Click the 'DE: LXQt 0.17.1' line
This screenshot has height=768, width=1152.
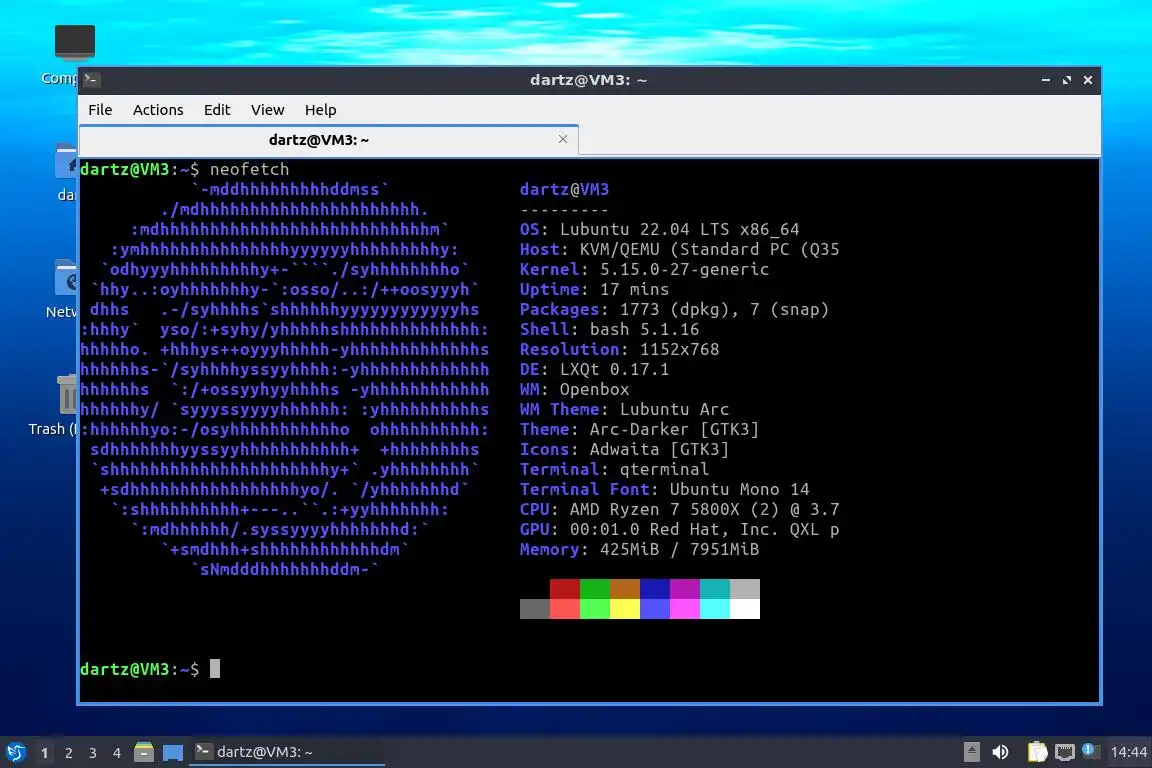594,369
